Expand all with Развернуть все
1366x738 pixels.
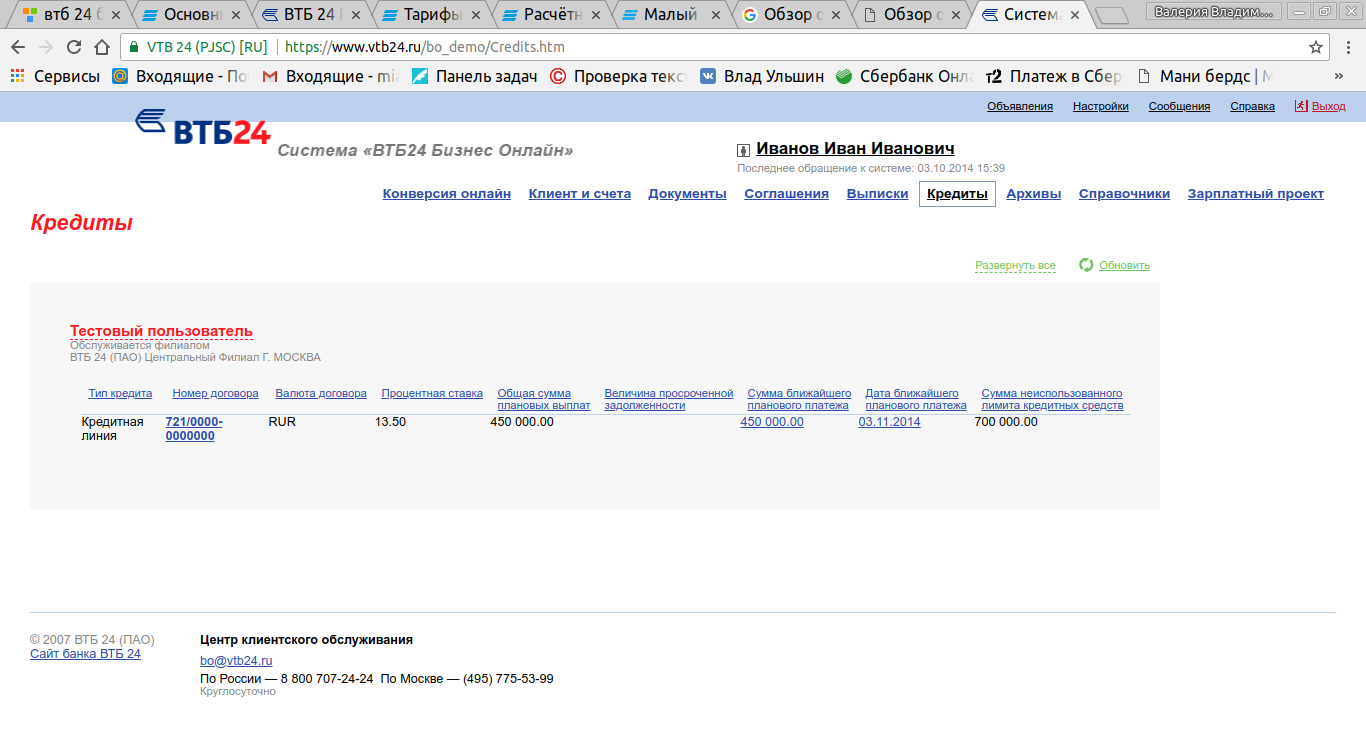click(x=1015, y=266)
